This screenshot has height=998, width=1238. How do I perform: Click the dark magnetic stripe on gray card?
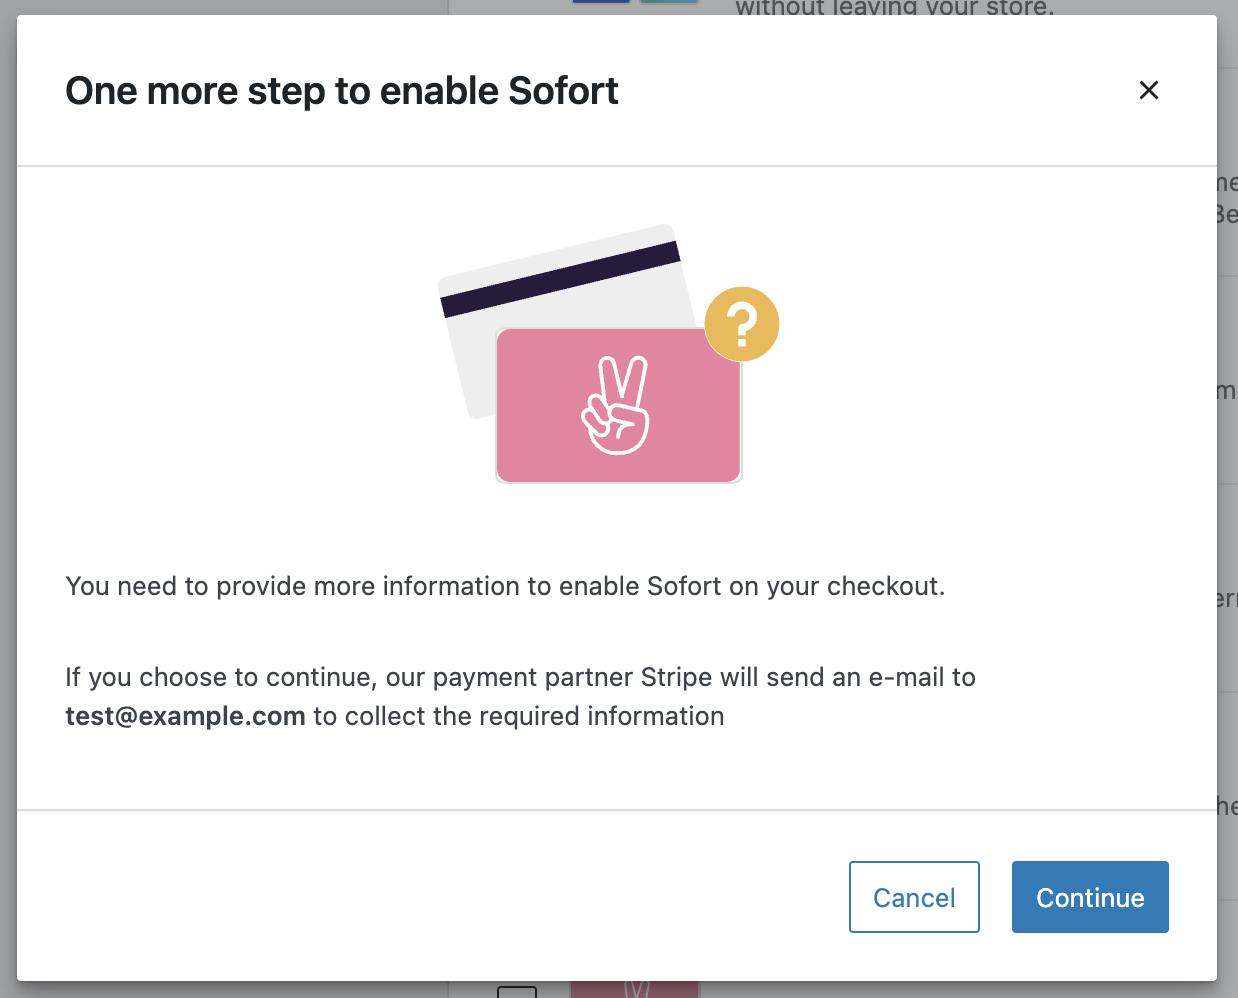point(560,279)
